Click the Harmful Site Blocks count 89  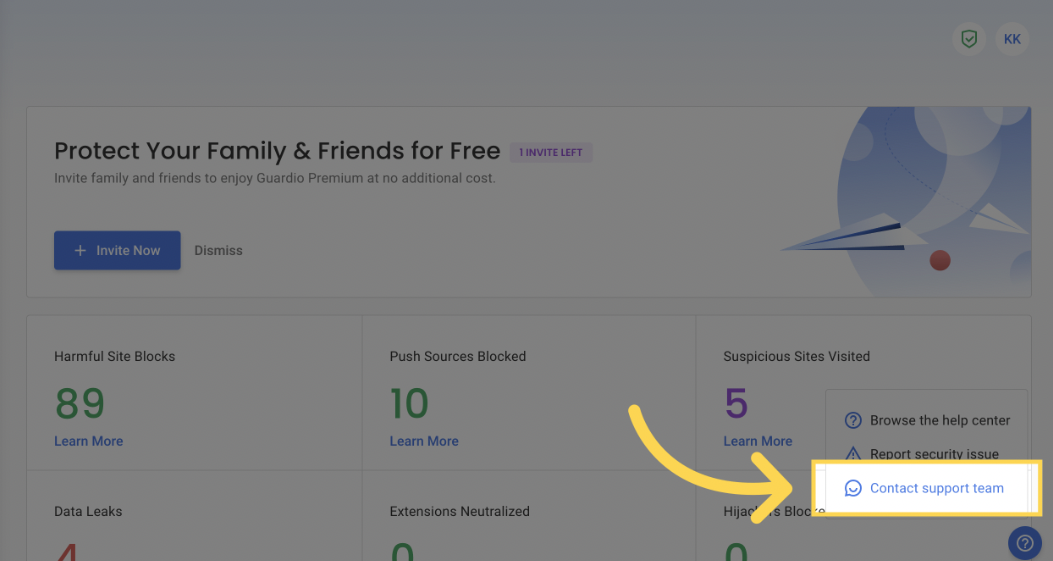coord(80,403)
